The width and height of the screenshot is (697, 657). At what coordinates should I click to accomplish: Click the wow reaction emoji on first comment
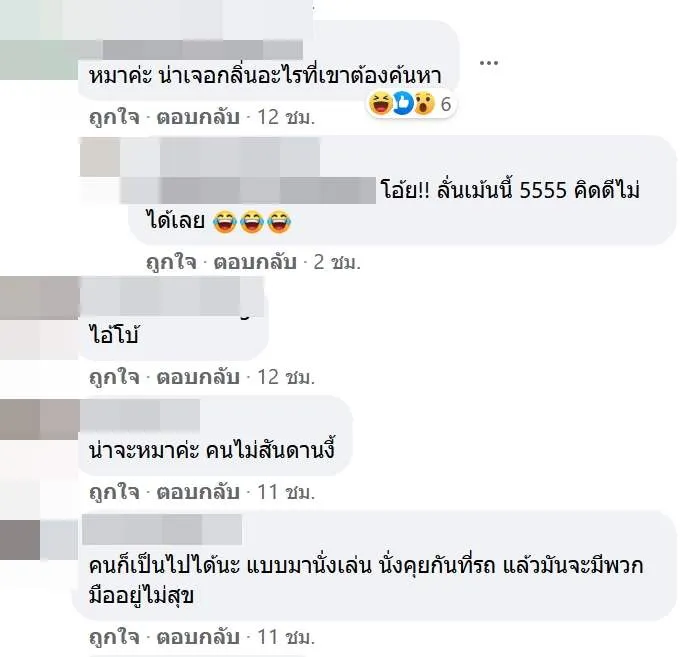(x=424, y=104)
